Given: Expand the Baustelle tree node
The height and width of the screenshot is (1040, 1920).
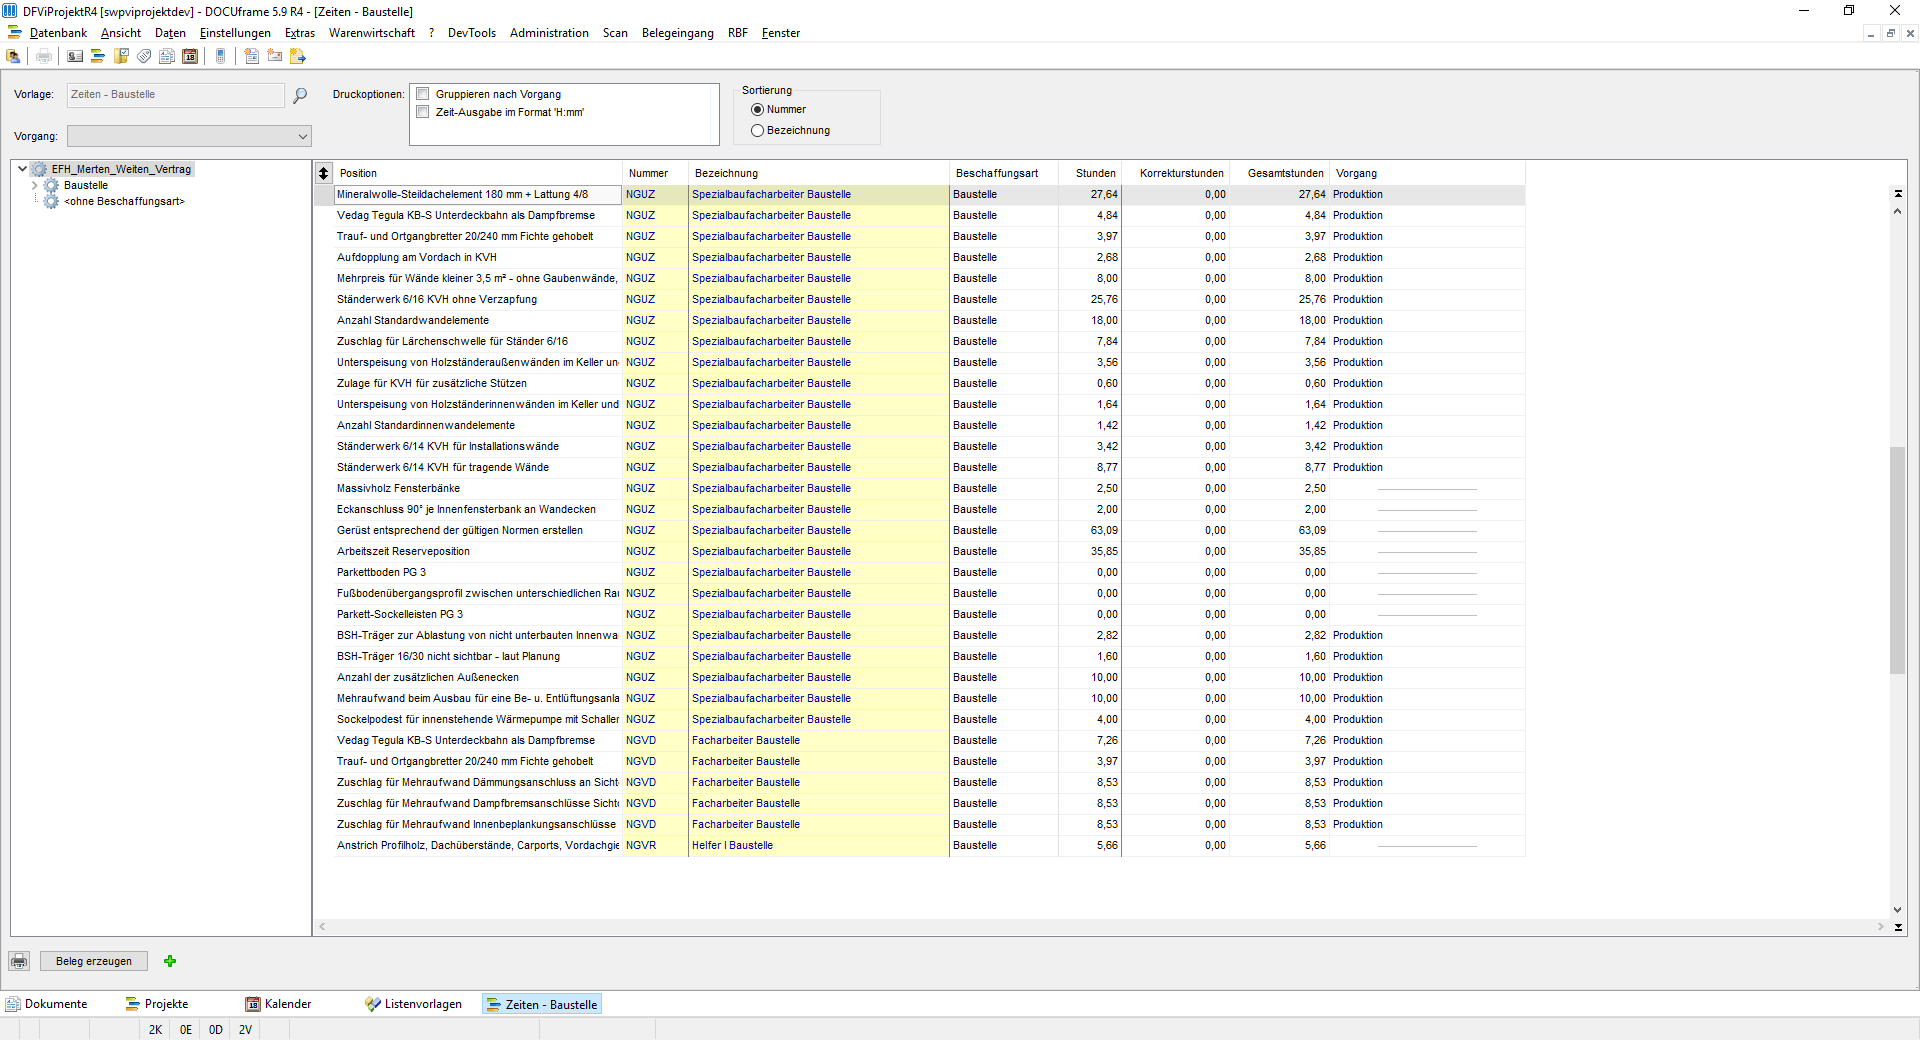Looking at the screenshot, I should [x=35, y=185].
